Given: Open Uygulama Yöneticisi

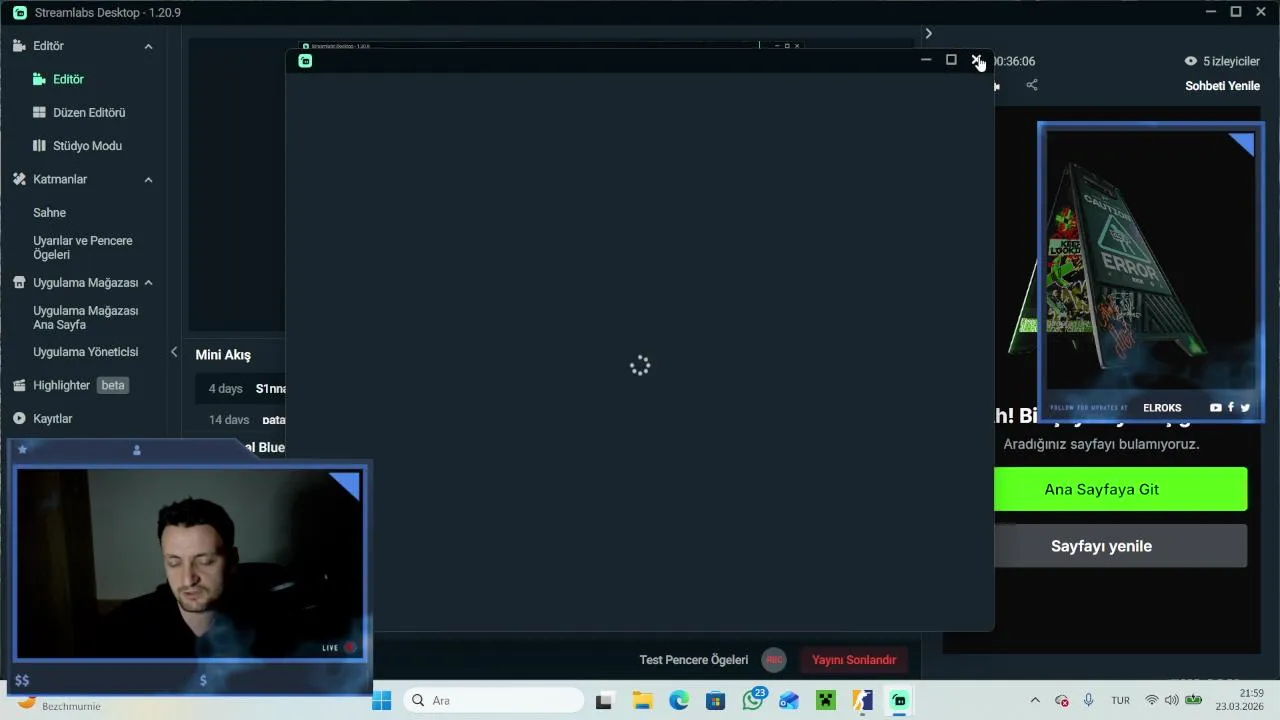Looking at the screenshot, I should 86,352.
